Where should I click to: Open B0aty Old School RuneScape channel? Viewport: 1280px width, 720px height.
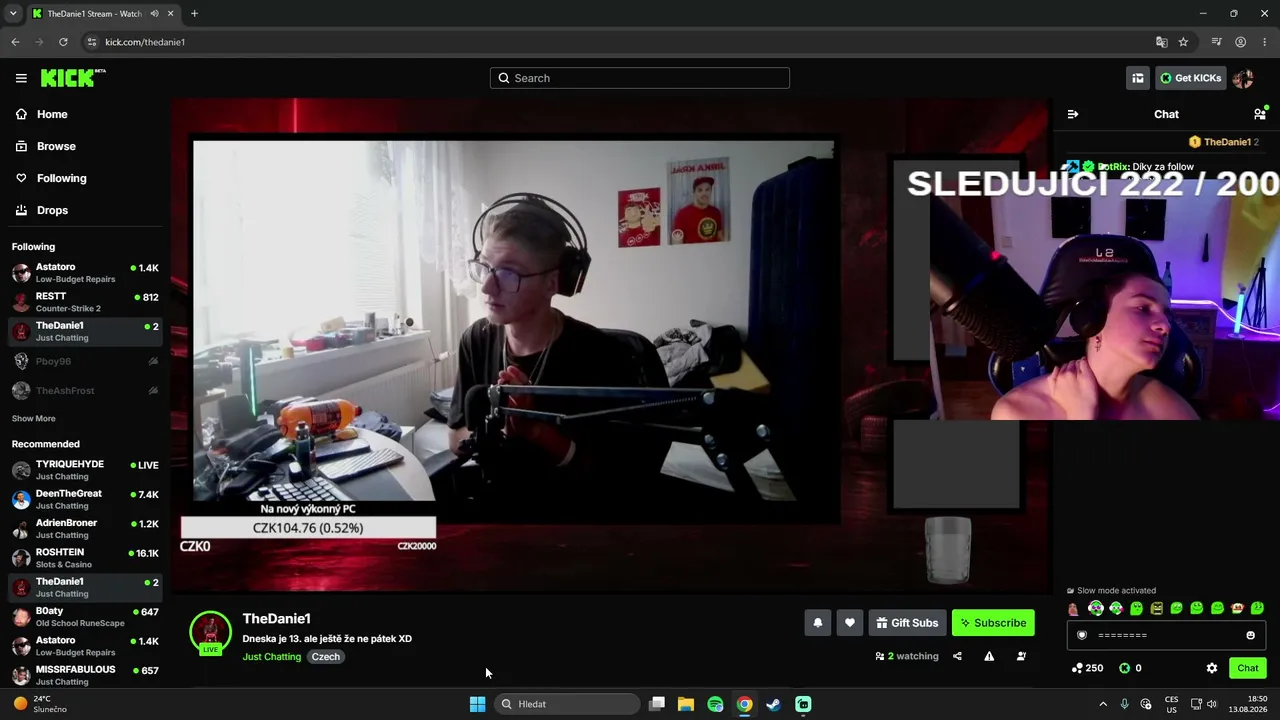pyautogui.click(x=84, y=616)
